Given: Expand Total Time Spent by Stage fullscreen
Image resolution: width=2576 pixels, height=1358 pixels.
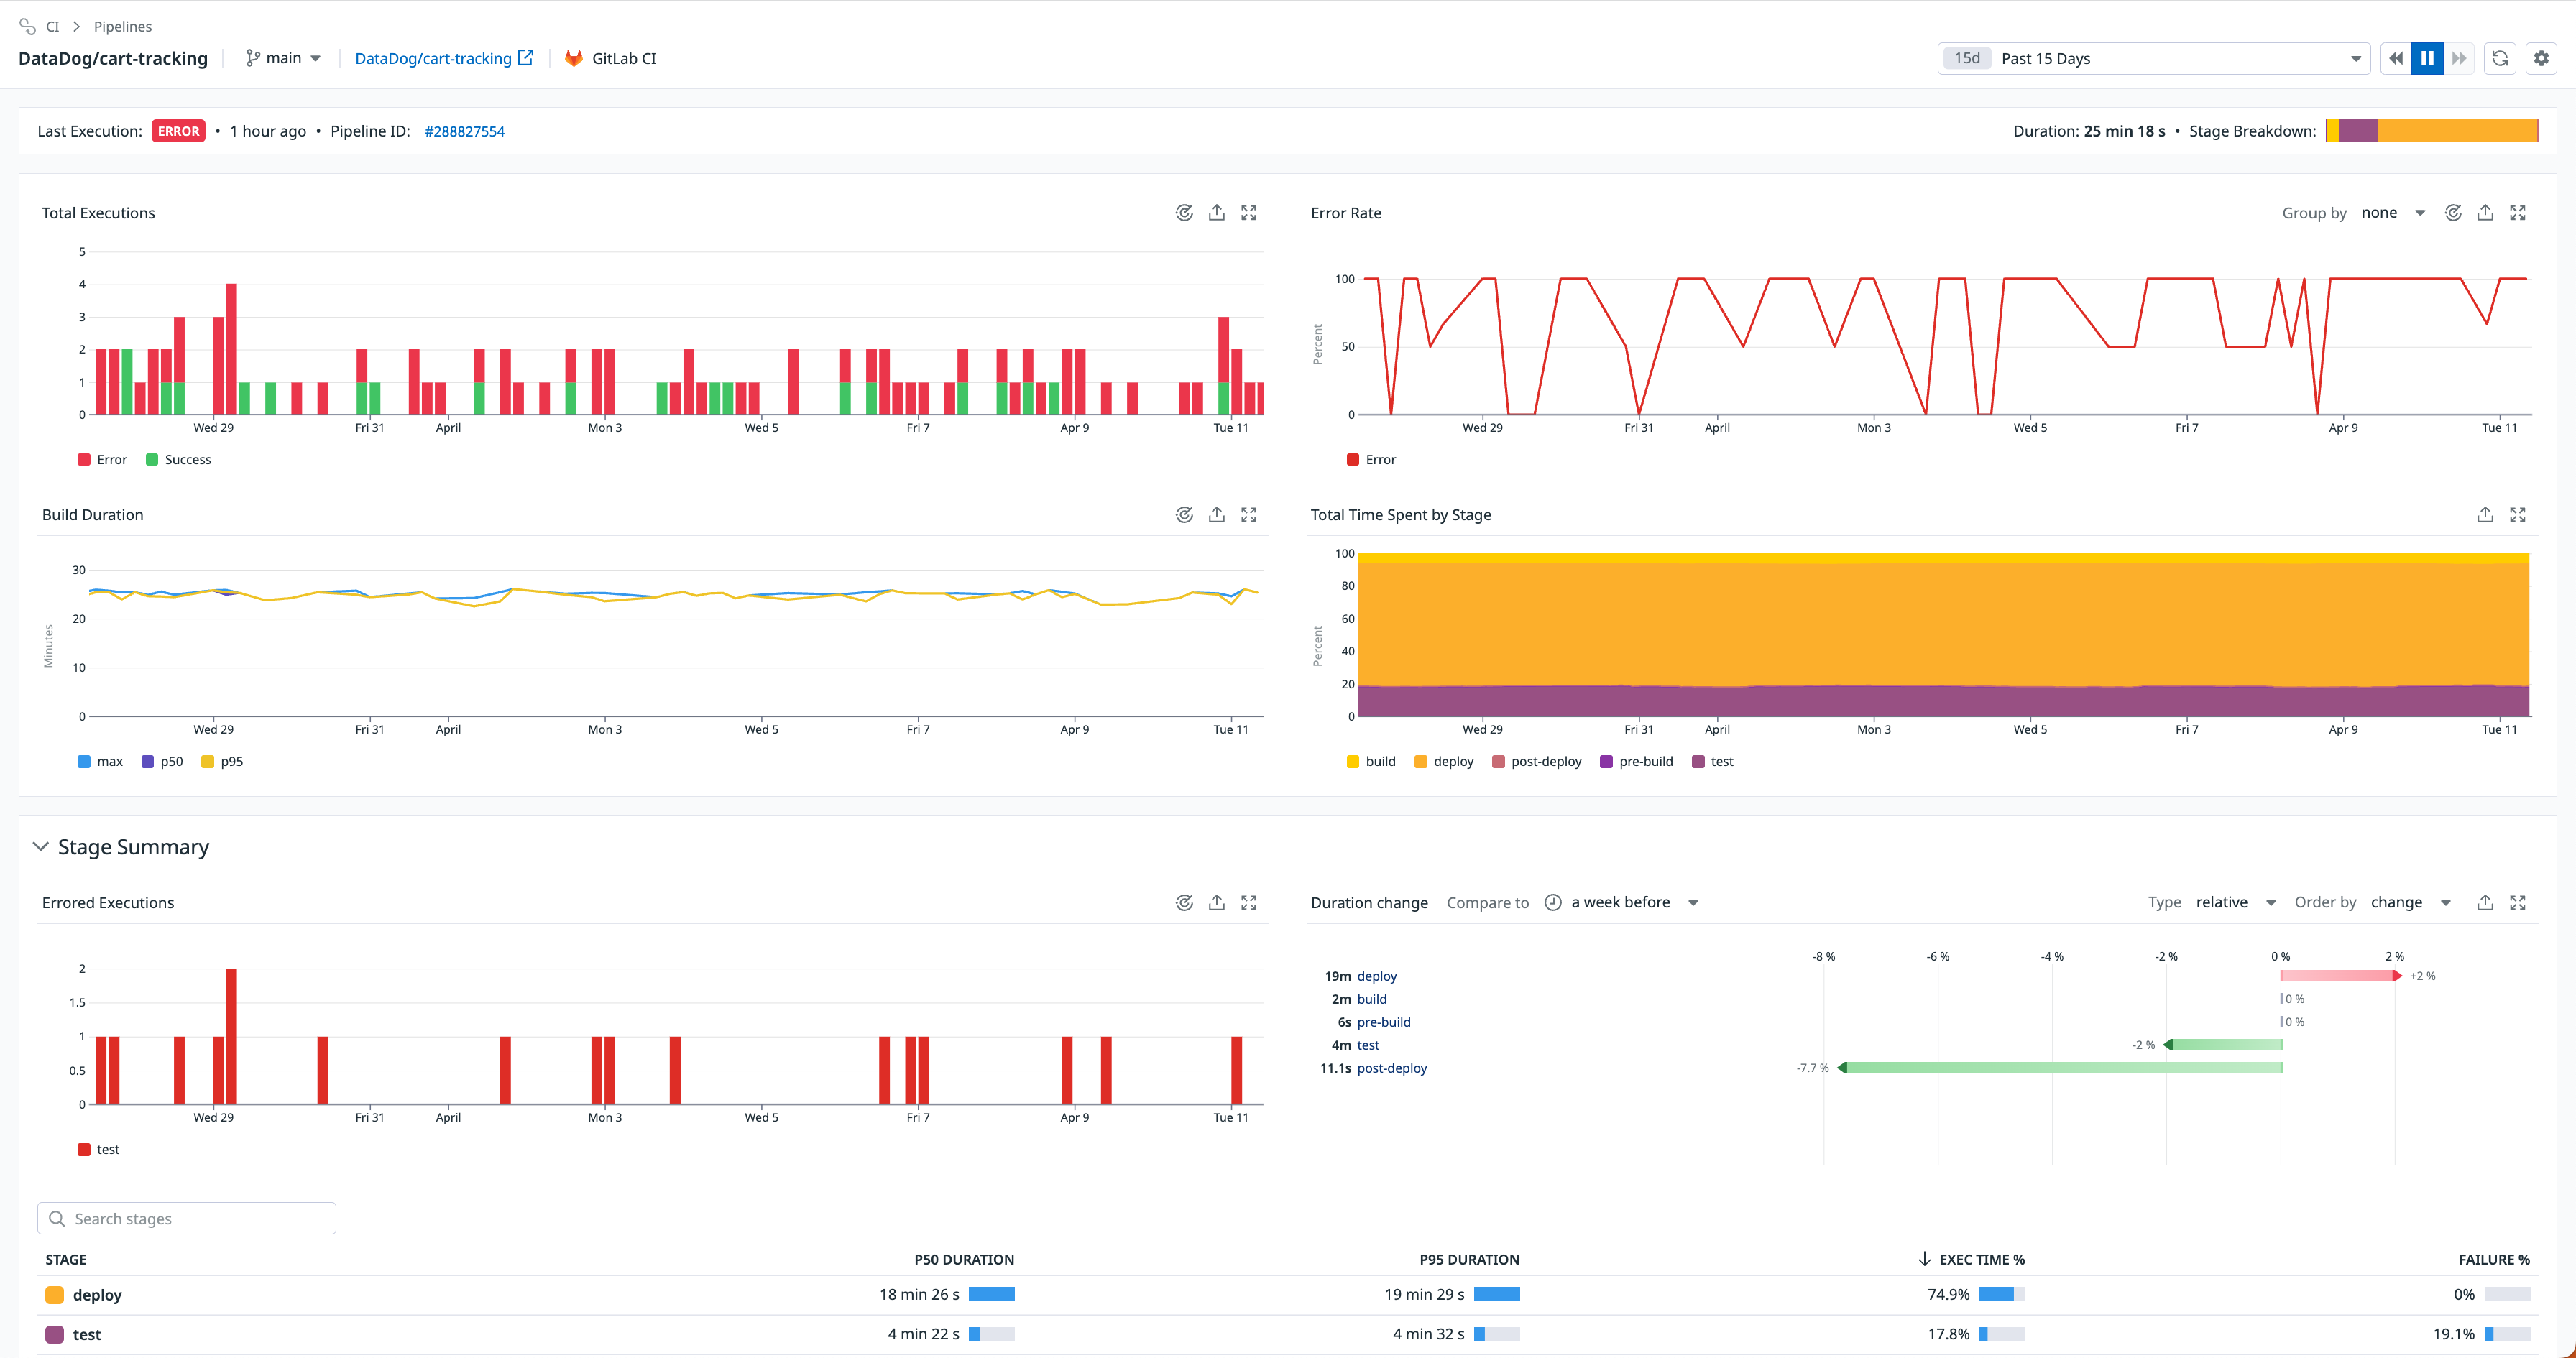Looking at the screenshot, I should (x=2518, y=515).
